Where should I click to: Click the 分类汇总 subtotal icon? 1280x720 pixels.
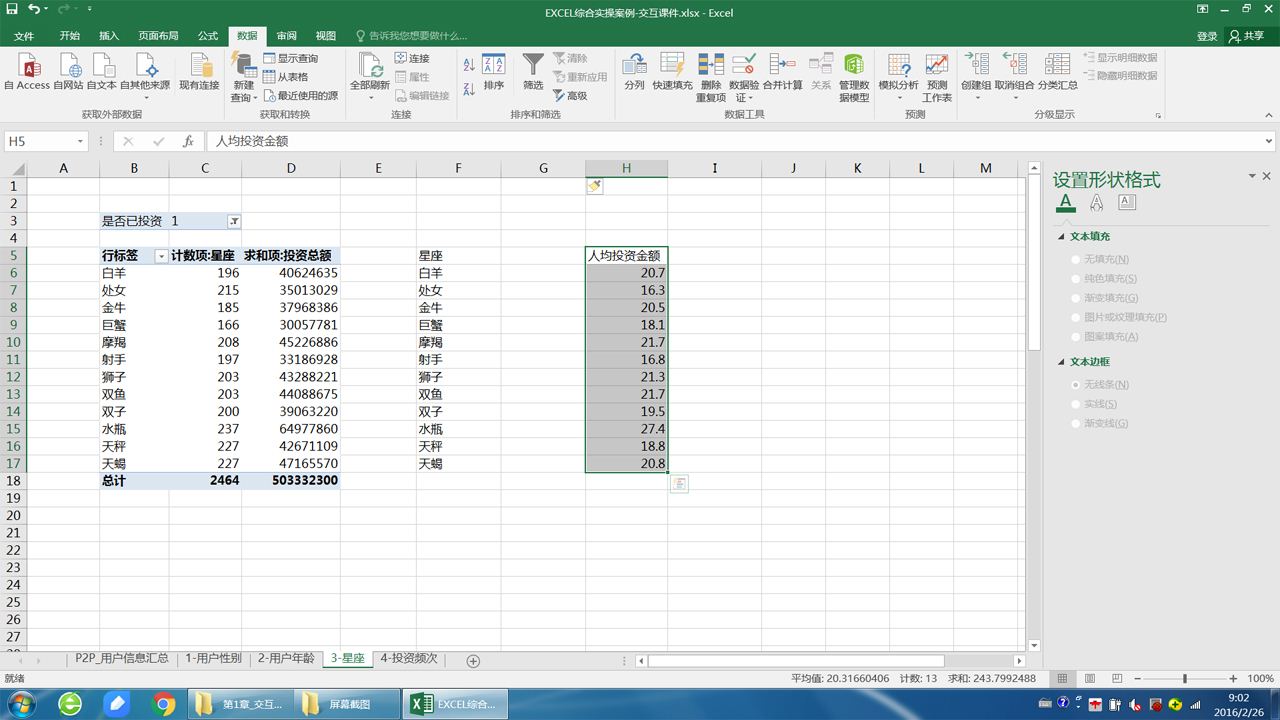1057,65
